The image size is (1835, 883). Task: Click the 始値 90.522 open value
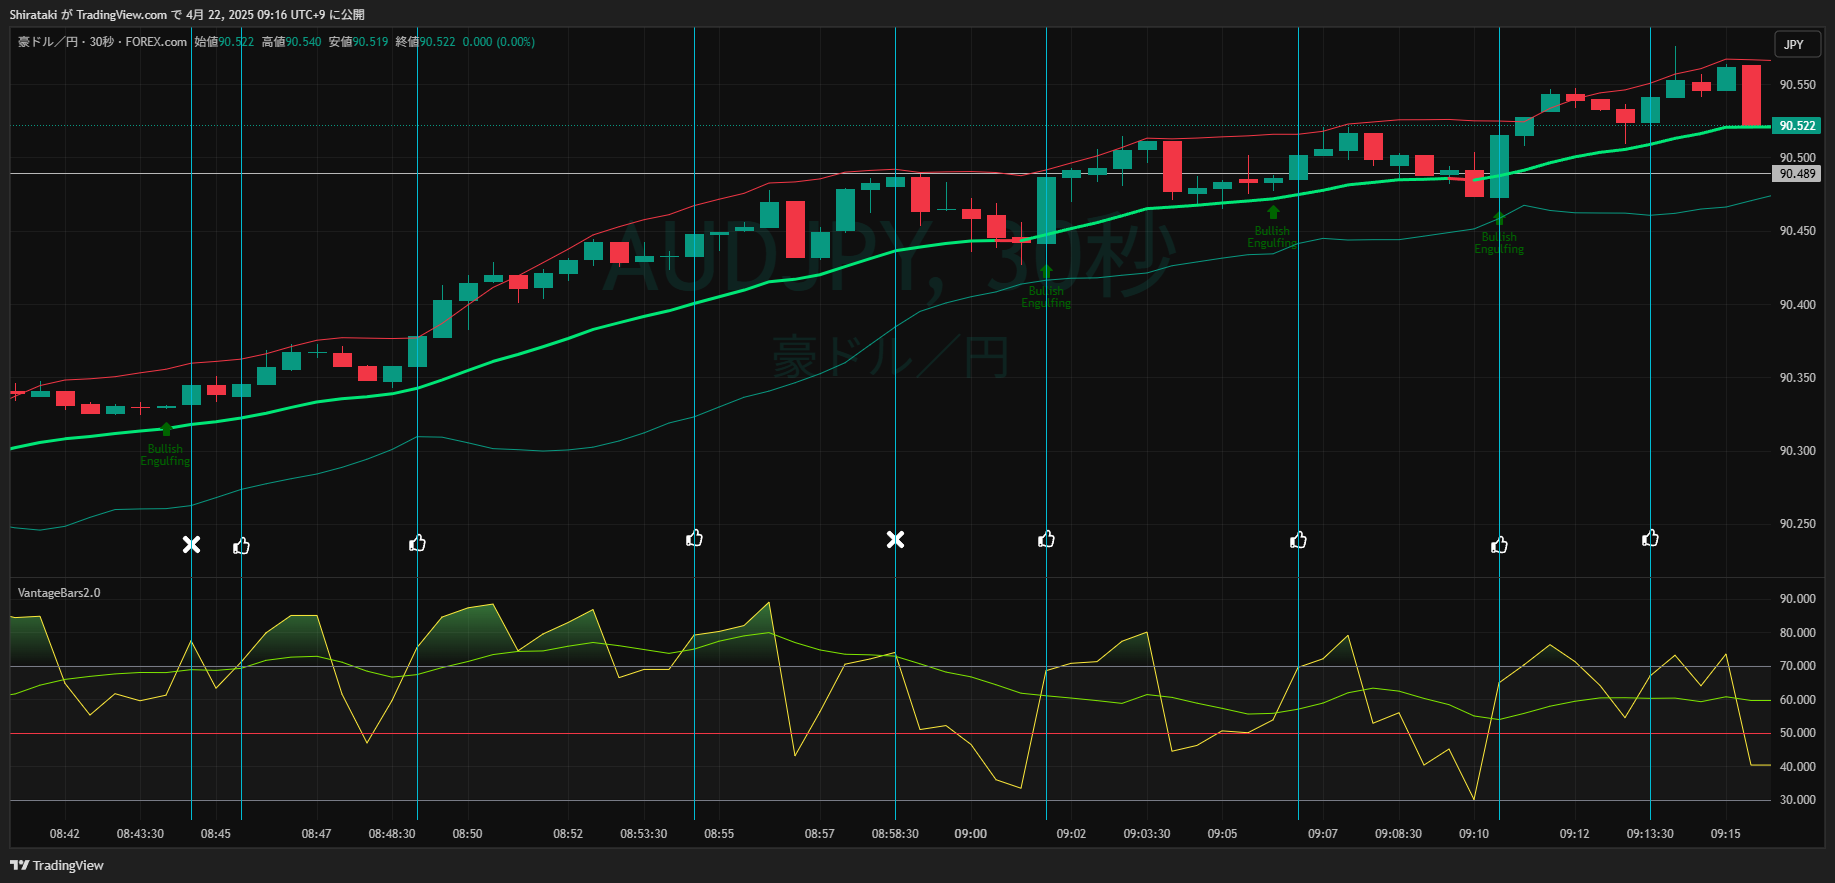coord(224,42)
